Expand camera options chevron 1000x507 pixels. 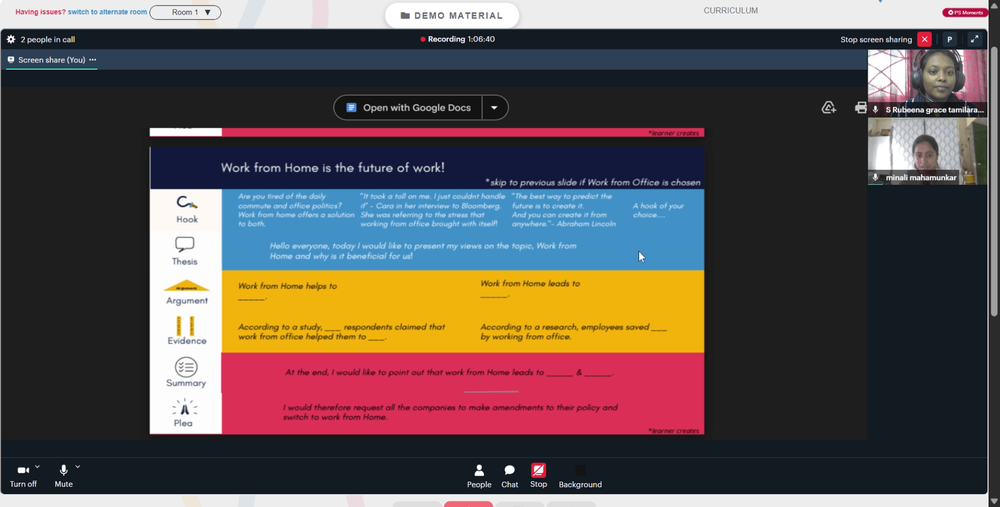pyautogui.click(x=37, y=467)
